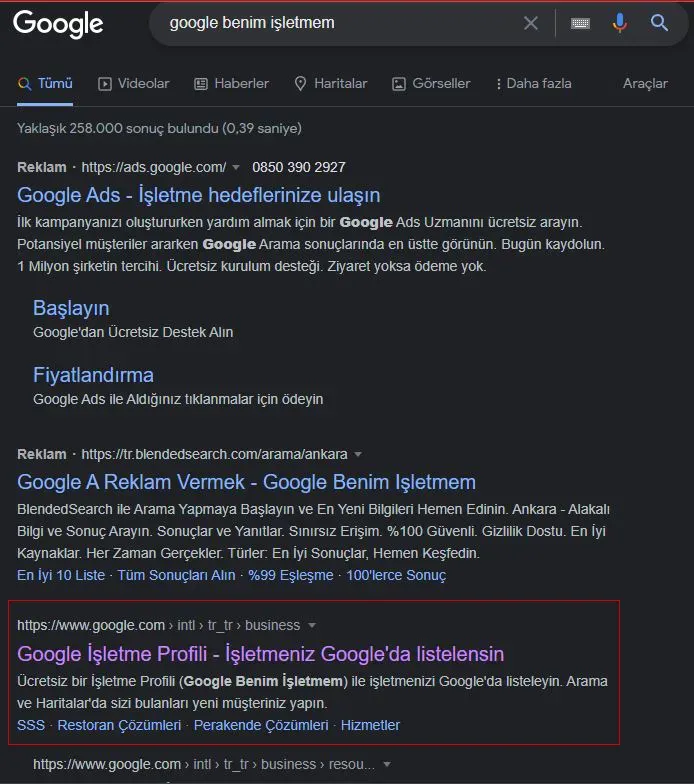Expand arrow next to tr.blendedsearch.com URL

pos(358,454)
